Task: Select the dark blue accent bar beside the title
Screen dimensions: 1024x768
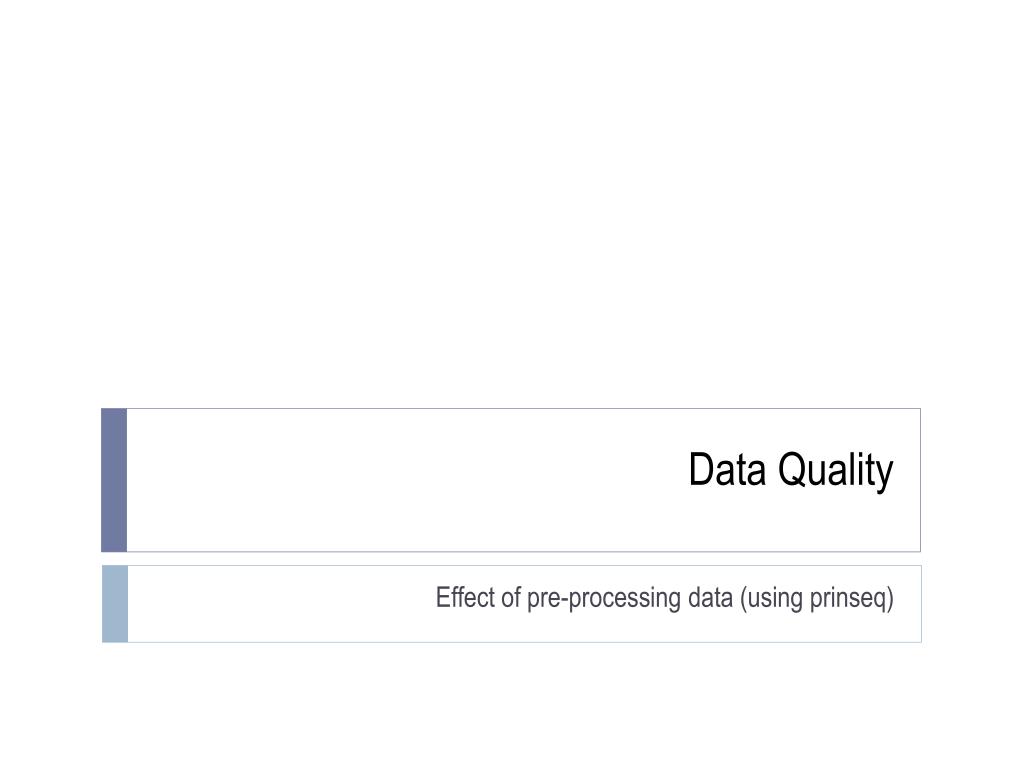Action: click(x=114, y=480)
